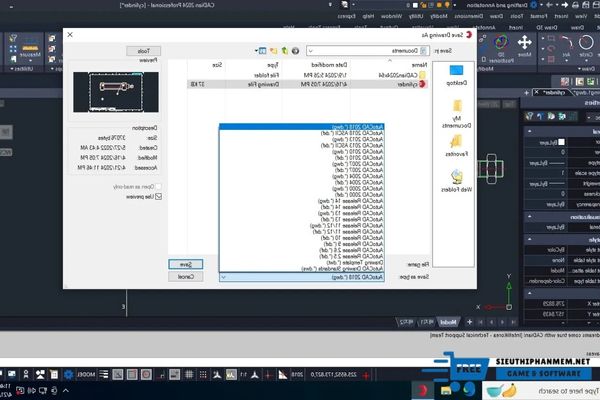
Task: Toggle the Use preview checkbox
Action: (158, 196)
